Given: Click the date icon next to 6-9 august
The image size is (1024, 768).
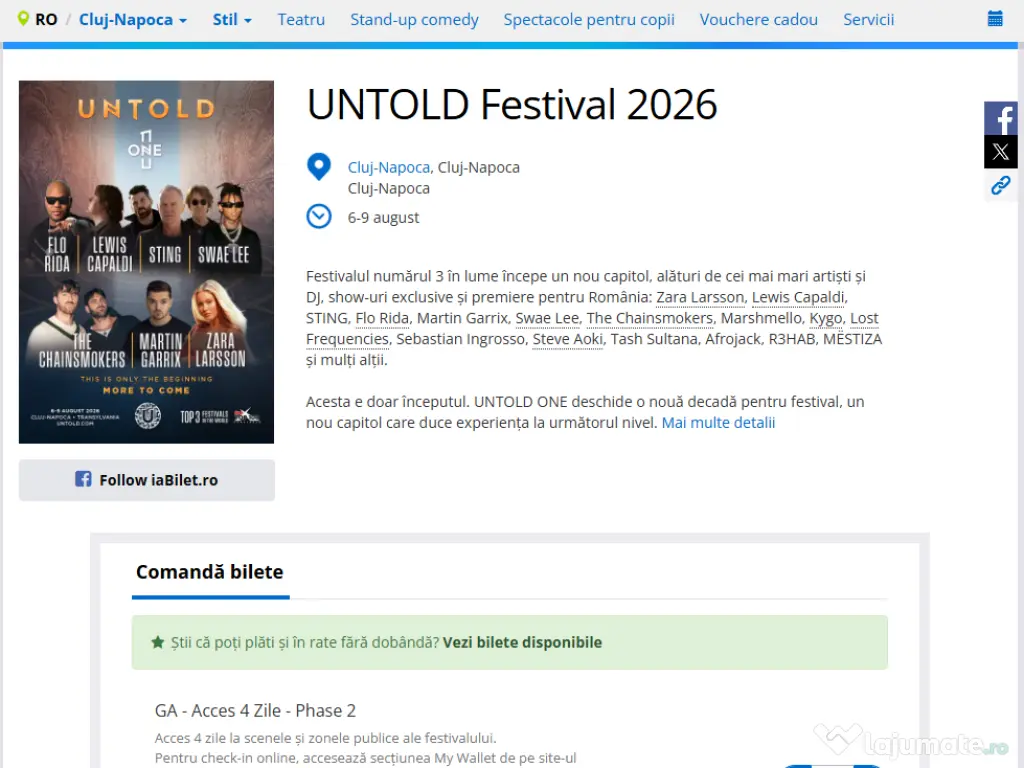Looking at the screenshot, I should click(318, 216).
